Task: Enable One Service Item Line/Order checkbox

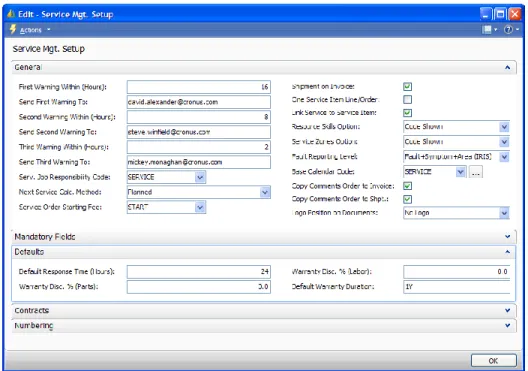Action: coord(407,99)
